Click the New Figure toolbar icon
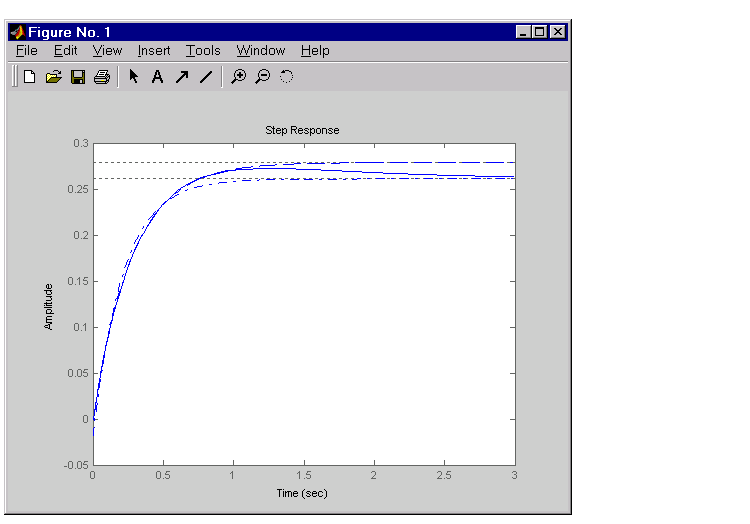Viewport: 750px width, 524px height. click(30, 77)
